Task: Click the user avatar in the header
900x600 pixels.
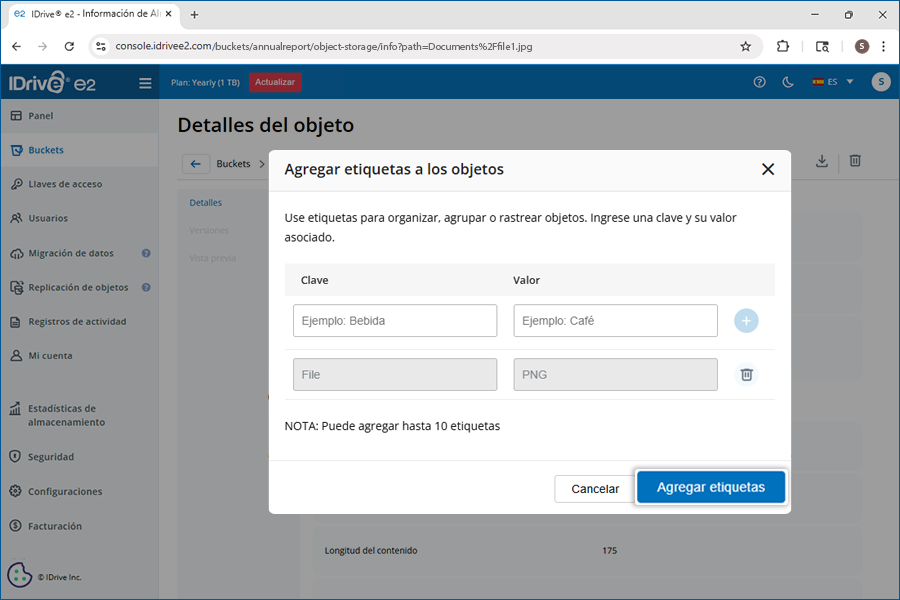Action: (x=880, y=82)
